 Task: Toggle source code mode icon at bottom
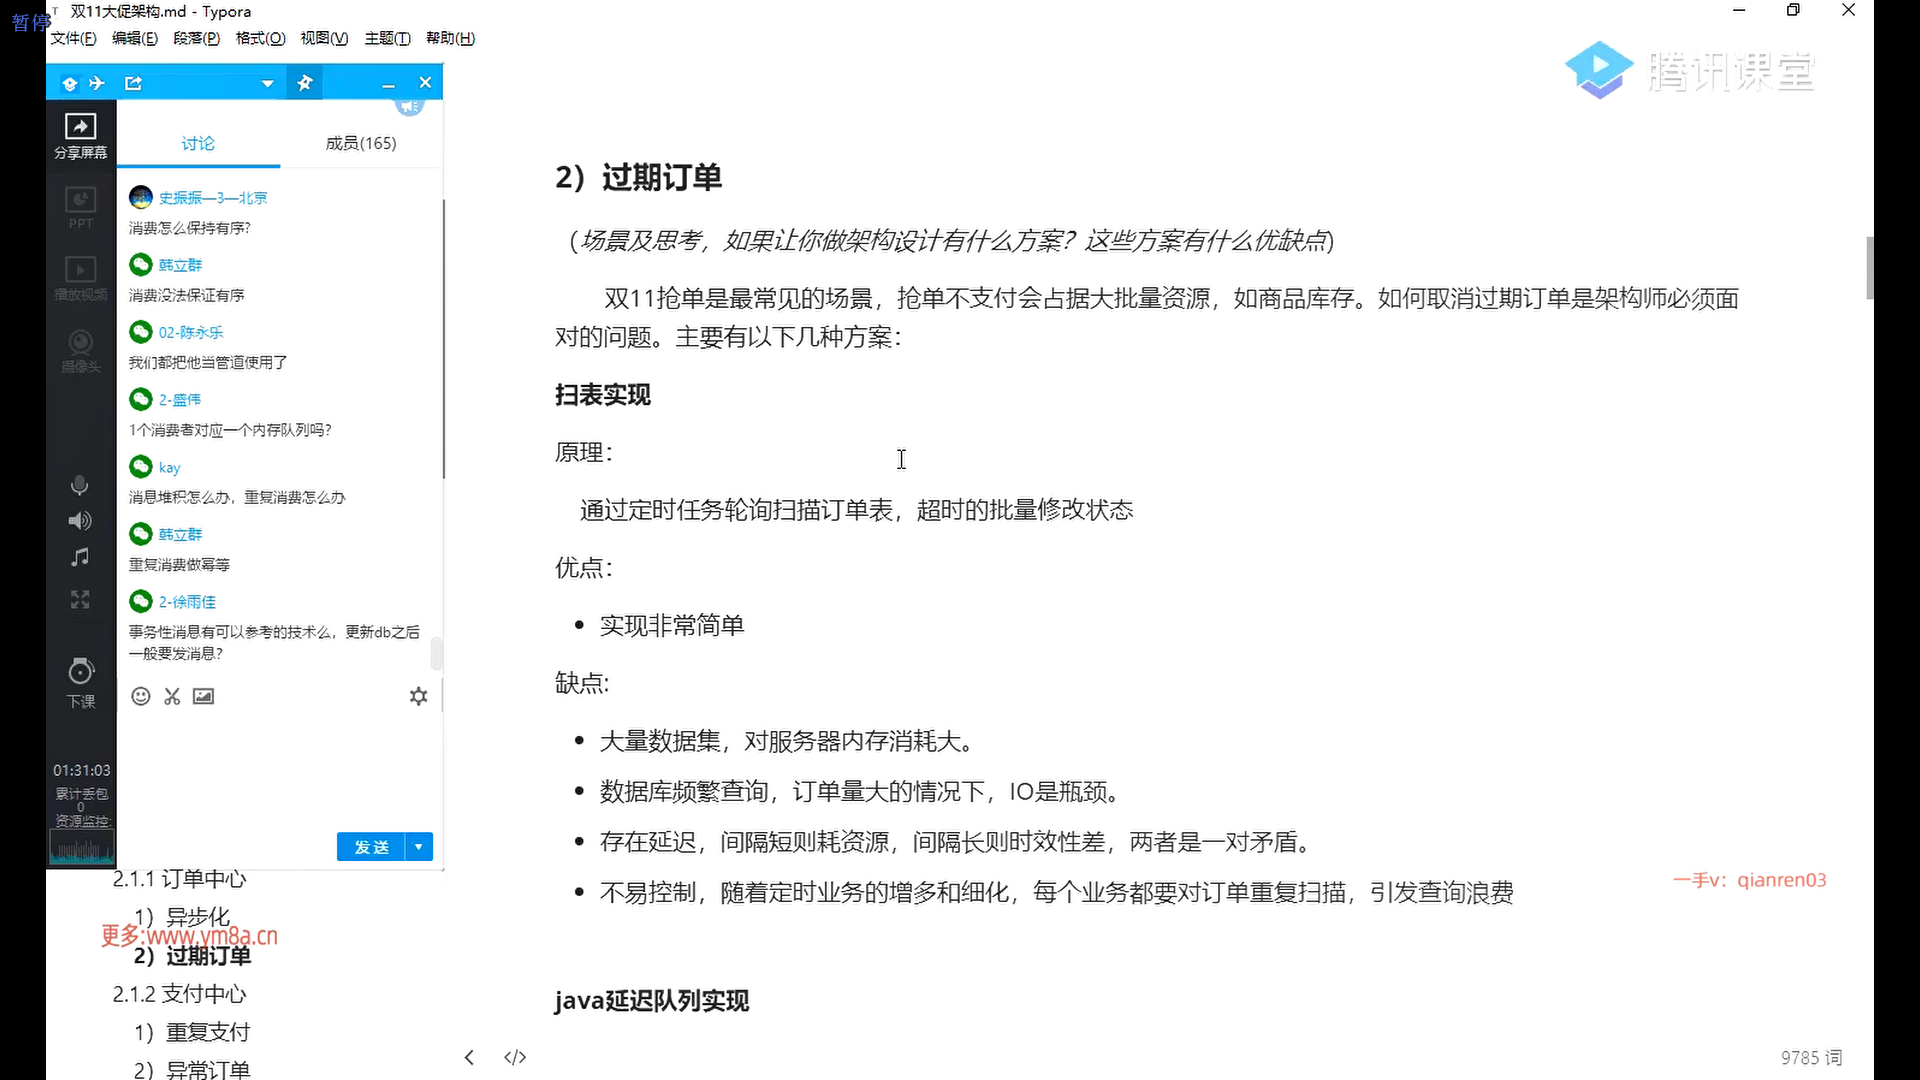click(x=515, y=1057)
